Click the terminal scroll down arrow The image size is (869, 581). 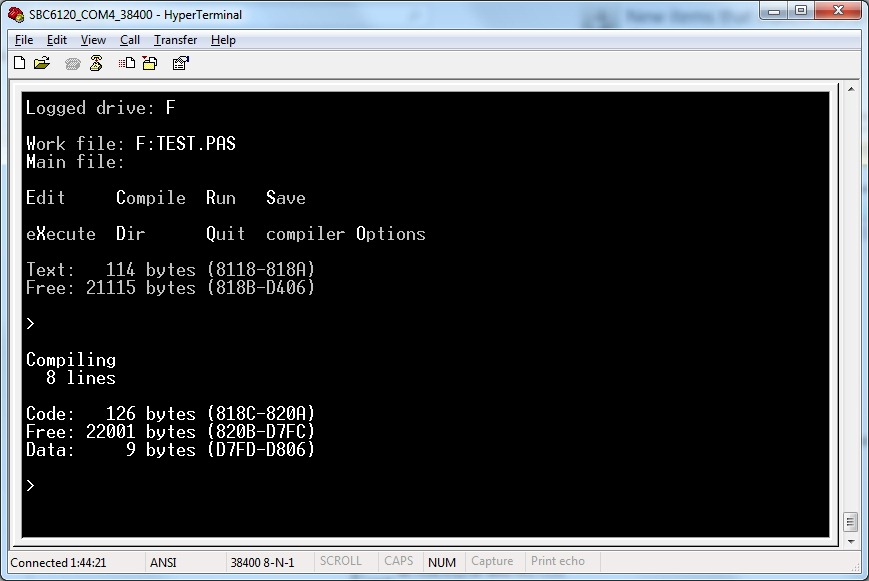coord(850,541)
